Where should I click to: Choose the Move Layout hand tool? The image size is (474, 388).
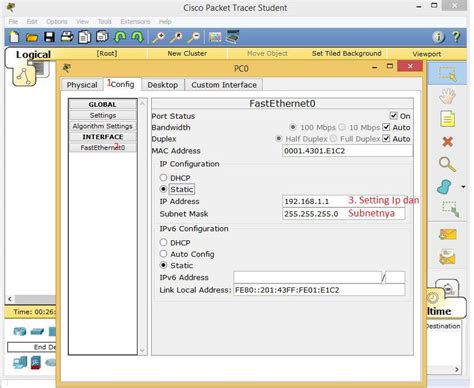pyautogui.click(x=447, y=96)
